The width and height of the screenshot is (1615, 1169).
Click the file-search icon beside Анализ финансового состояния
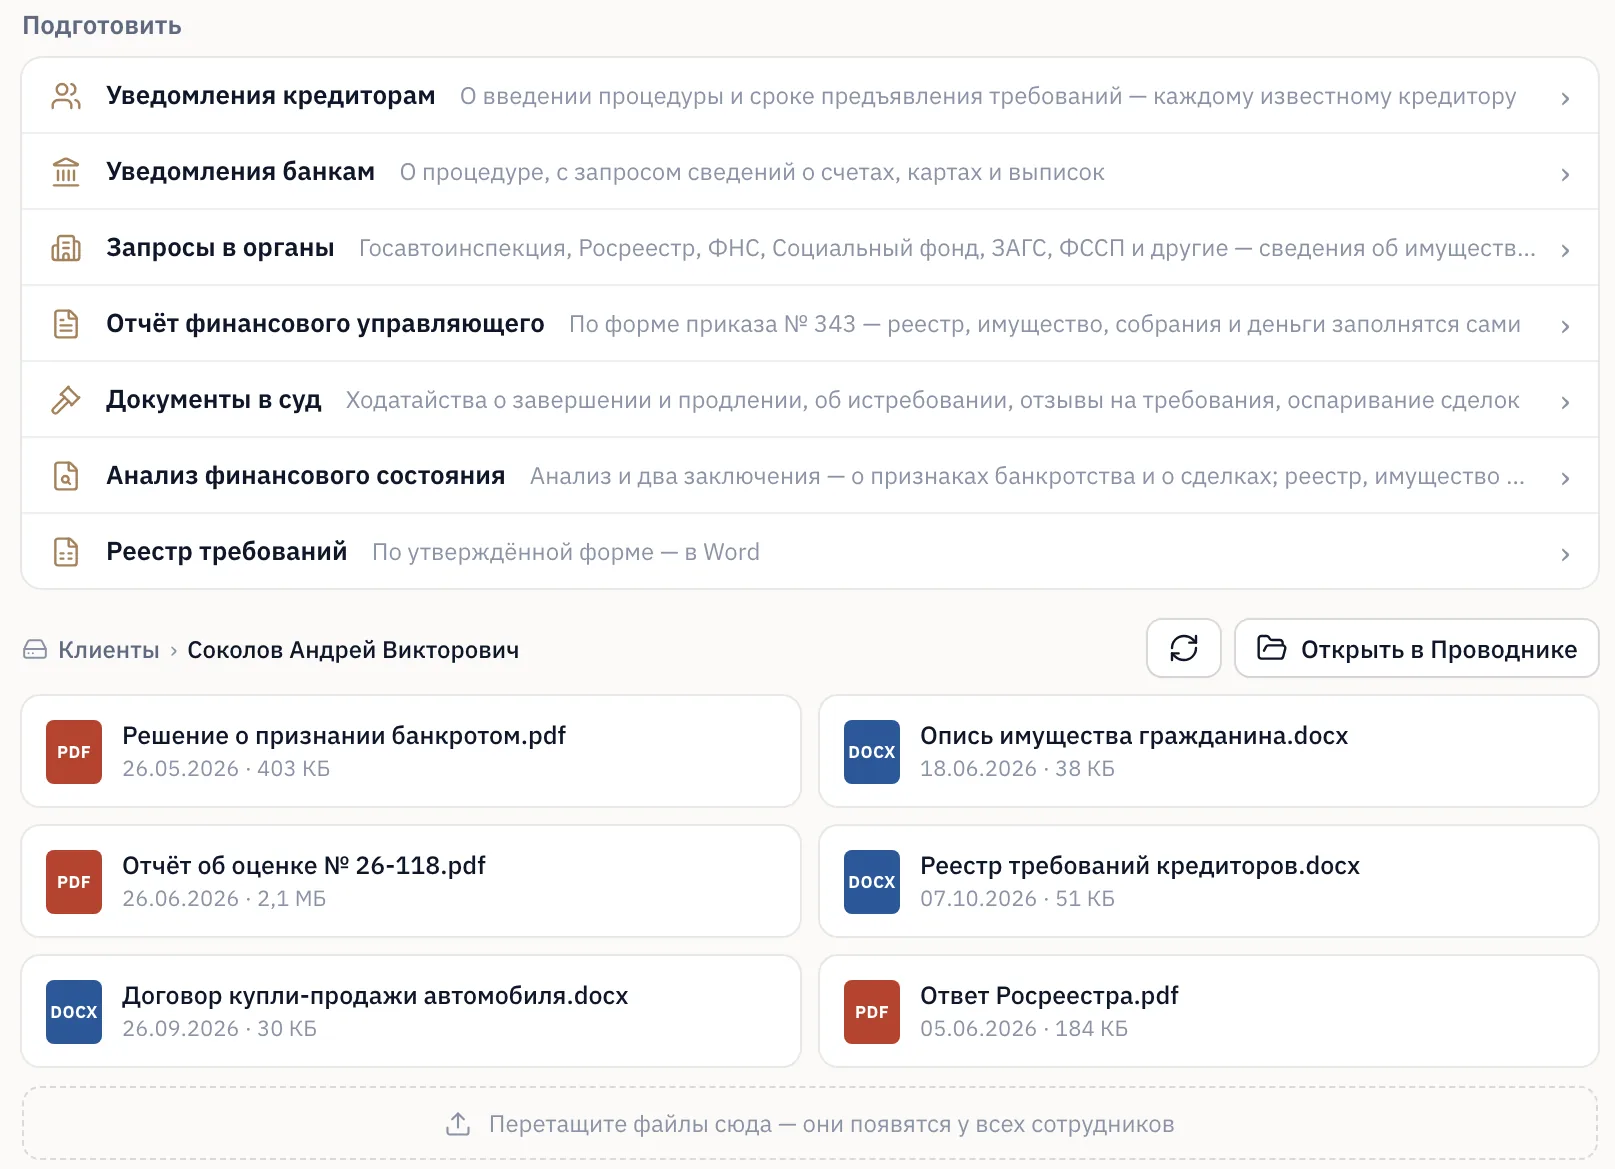(66, 476)
